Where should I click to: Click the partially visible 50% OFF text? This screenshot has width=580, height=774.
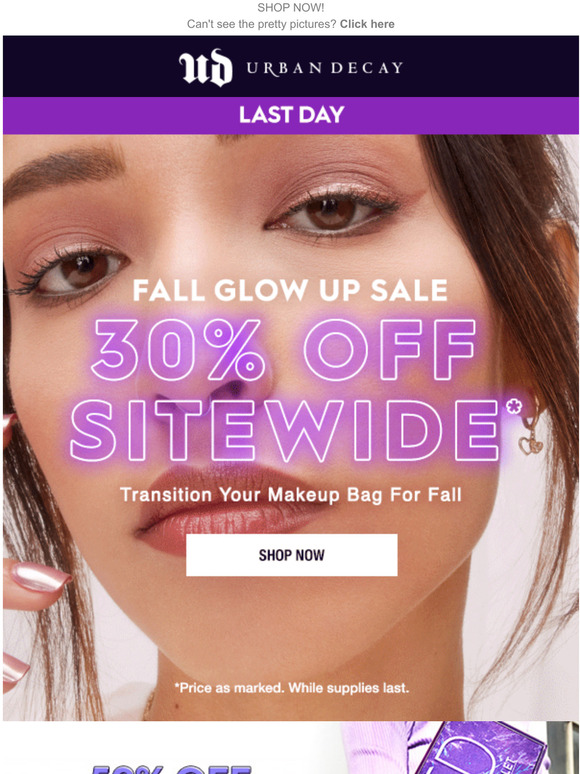click(170, 768)
